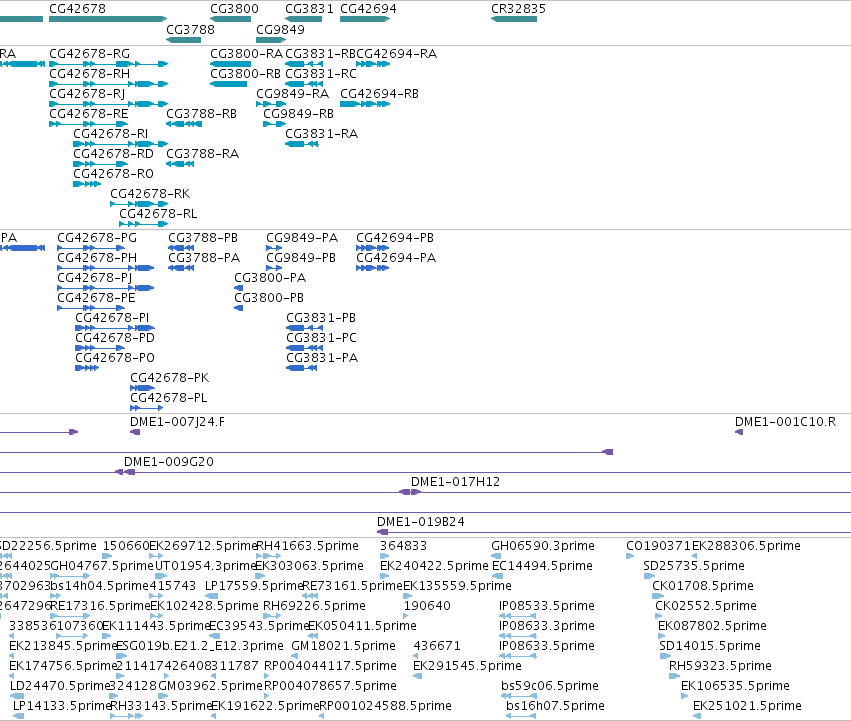Select the CG42678-PK protein label
The height and width of the screenshot is (721, 851).
coord(170,378)
